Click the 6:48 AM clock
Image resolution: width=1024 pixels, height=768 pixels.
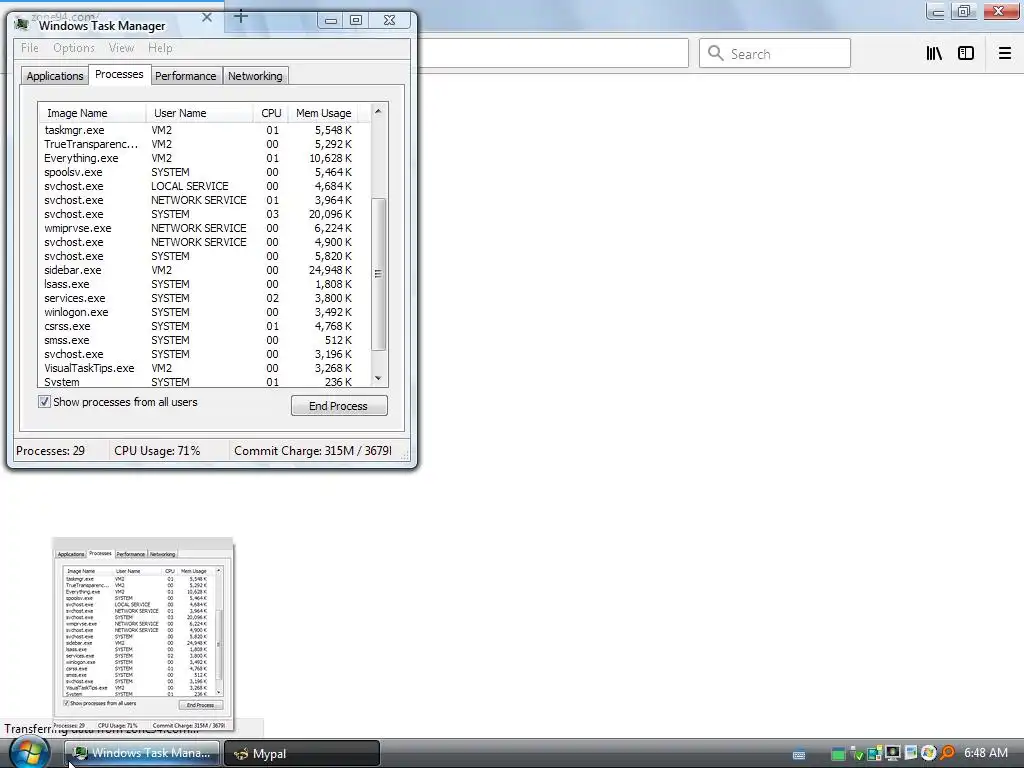point(985,753)
